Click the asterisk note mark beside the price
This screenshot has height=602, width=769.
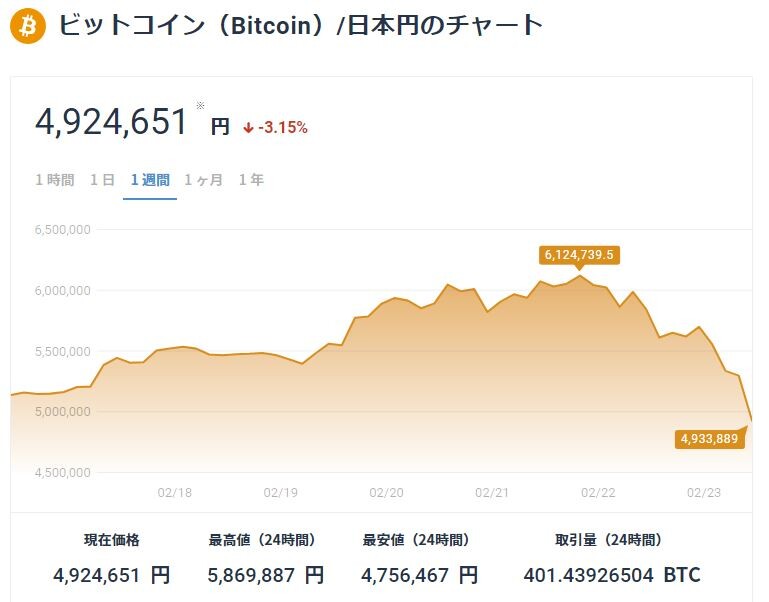[200, 105]
